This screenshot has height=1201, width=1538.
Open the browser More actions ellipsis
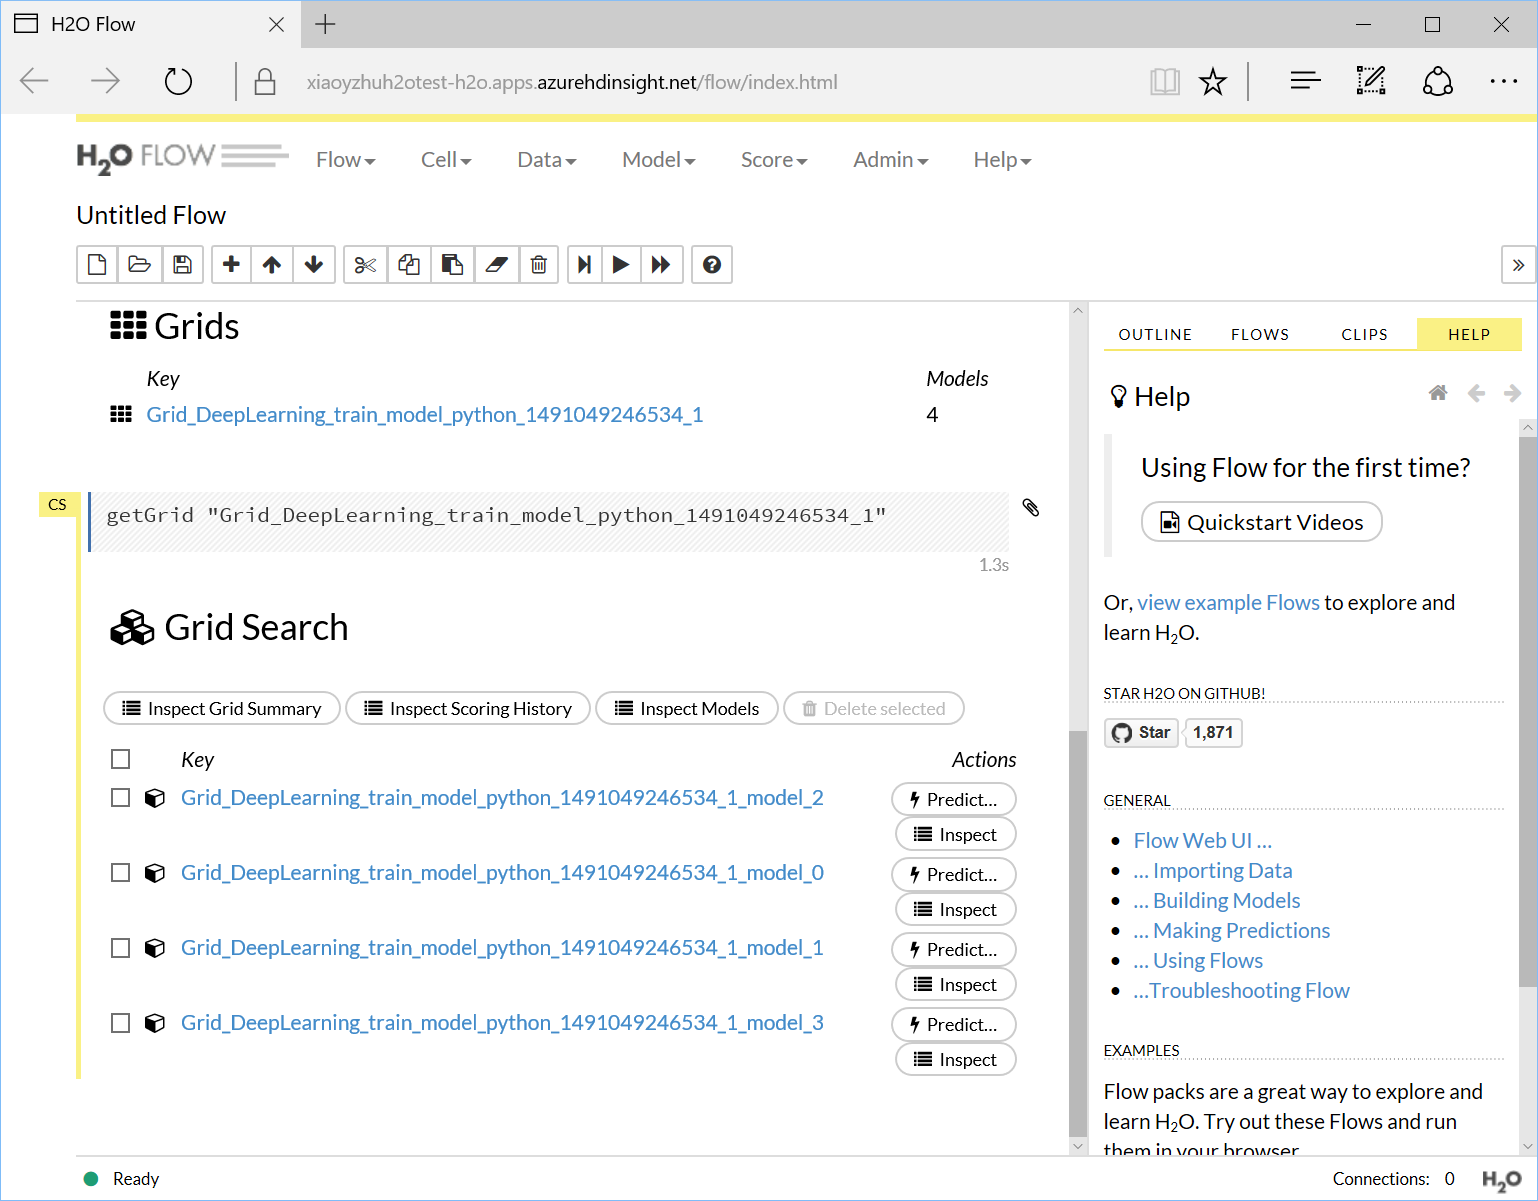point(1503,81)
